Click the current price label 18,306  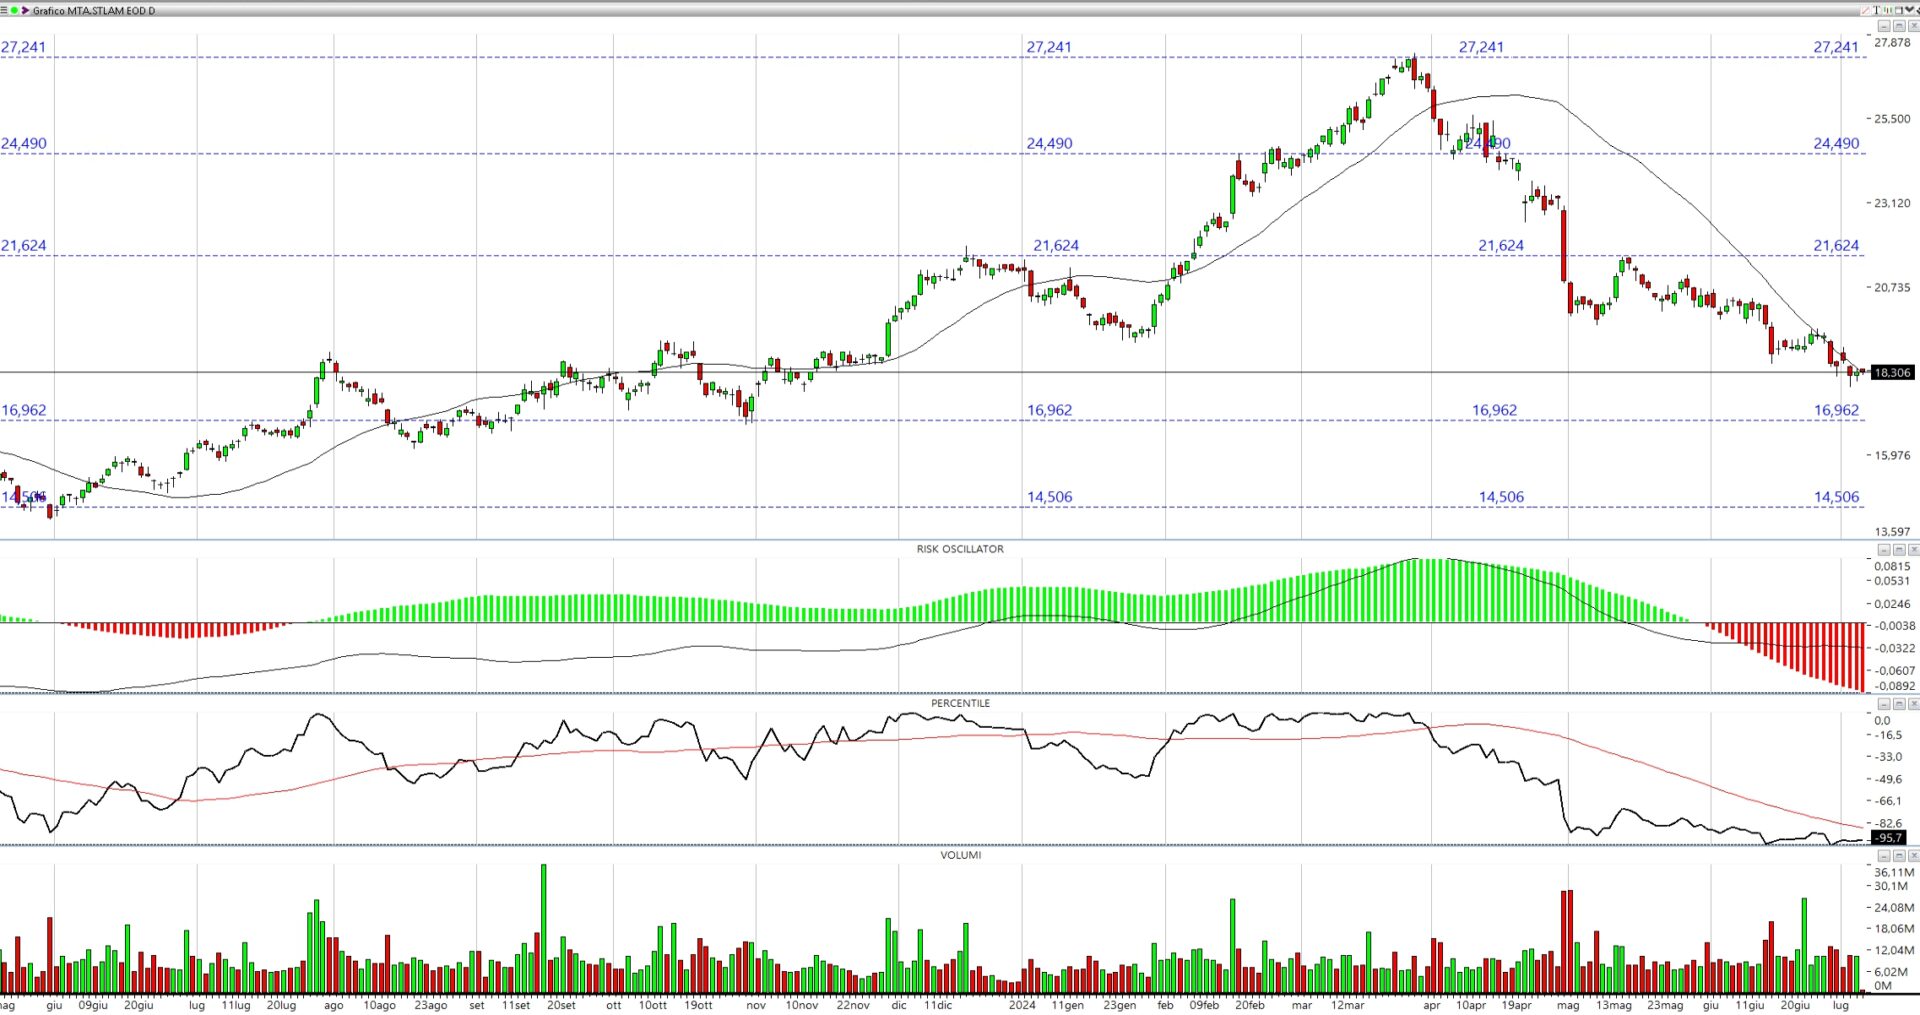point(1891,372)
